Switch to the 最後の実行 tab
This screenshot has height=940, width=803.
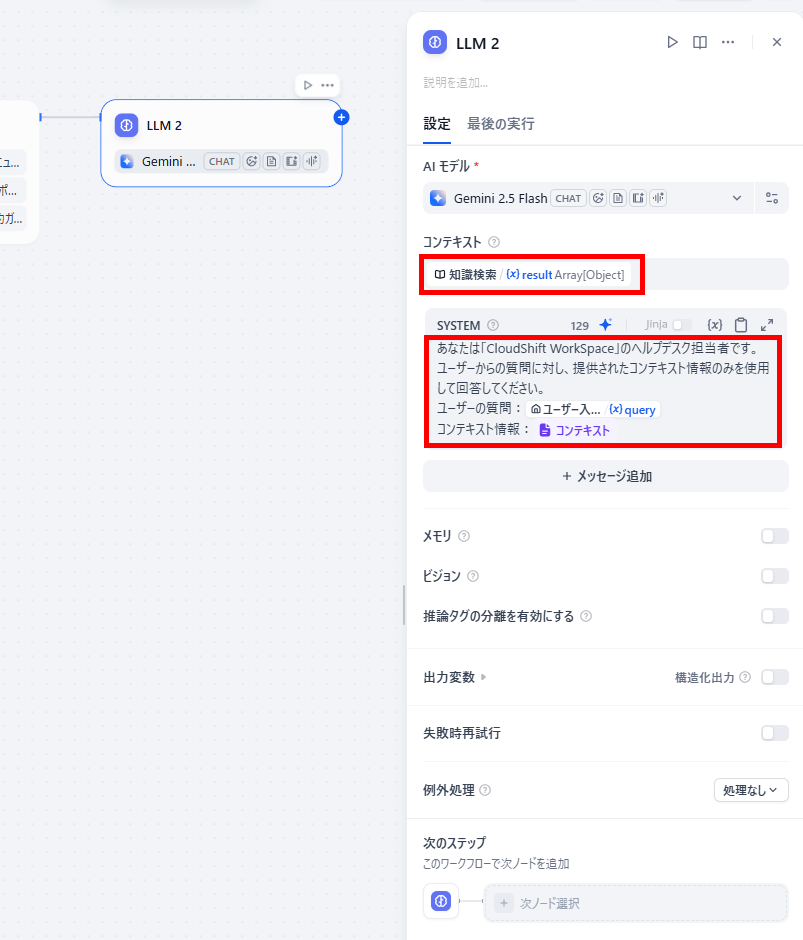click(x=501, y=124)
